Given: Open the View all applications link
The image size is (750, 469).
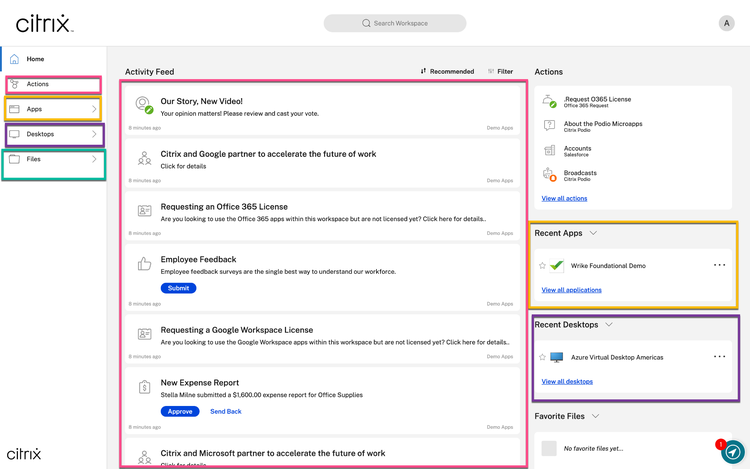Looking at the screenshot, I should (571, 290).
